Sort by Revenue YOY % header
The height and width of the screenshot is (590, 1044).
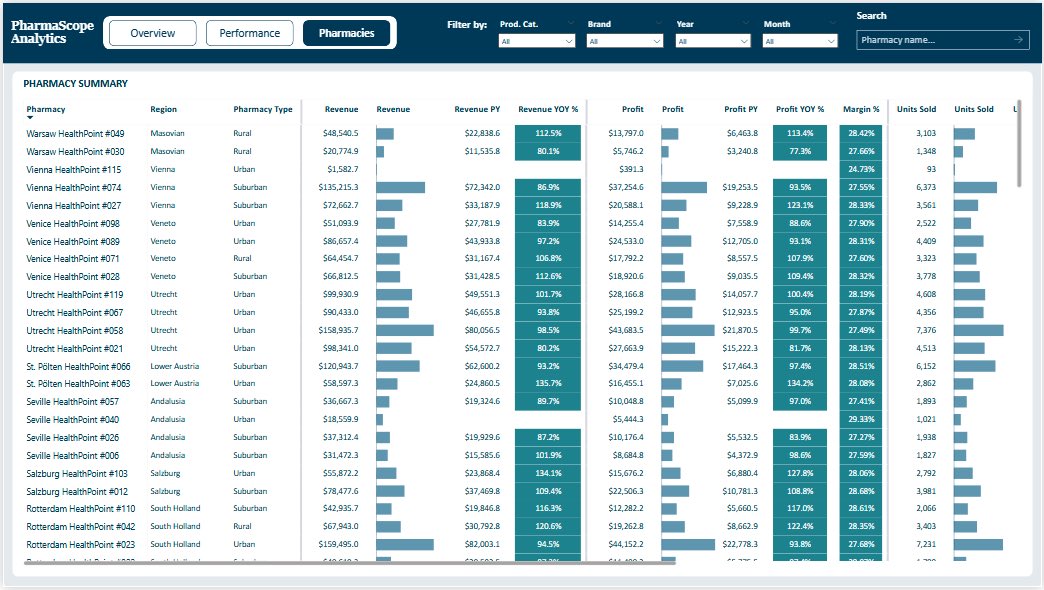(x=548, y=109)
